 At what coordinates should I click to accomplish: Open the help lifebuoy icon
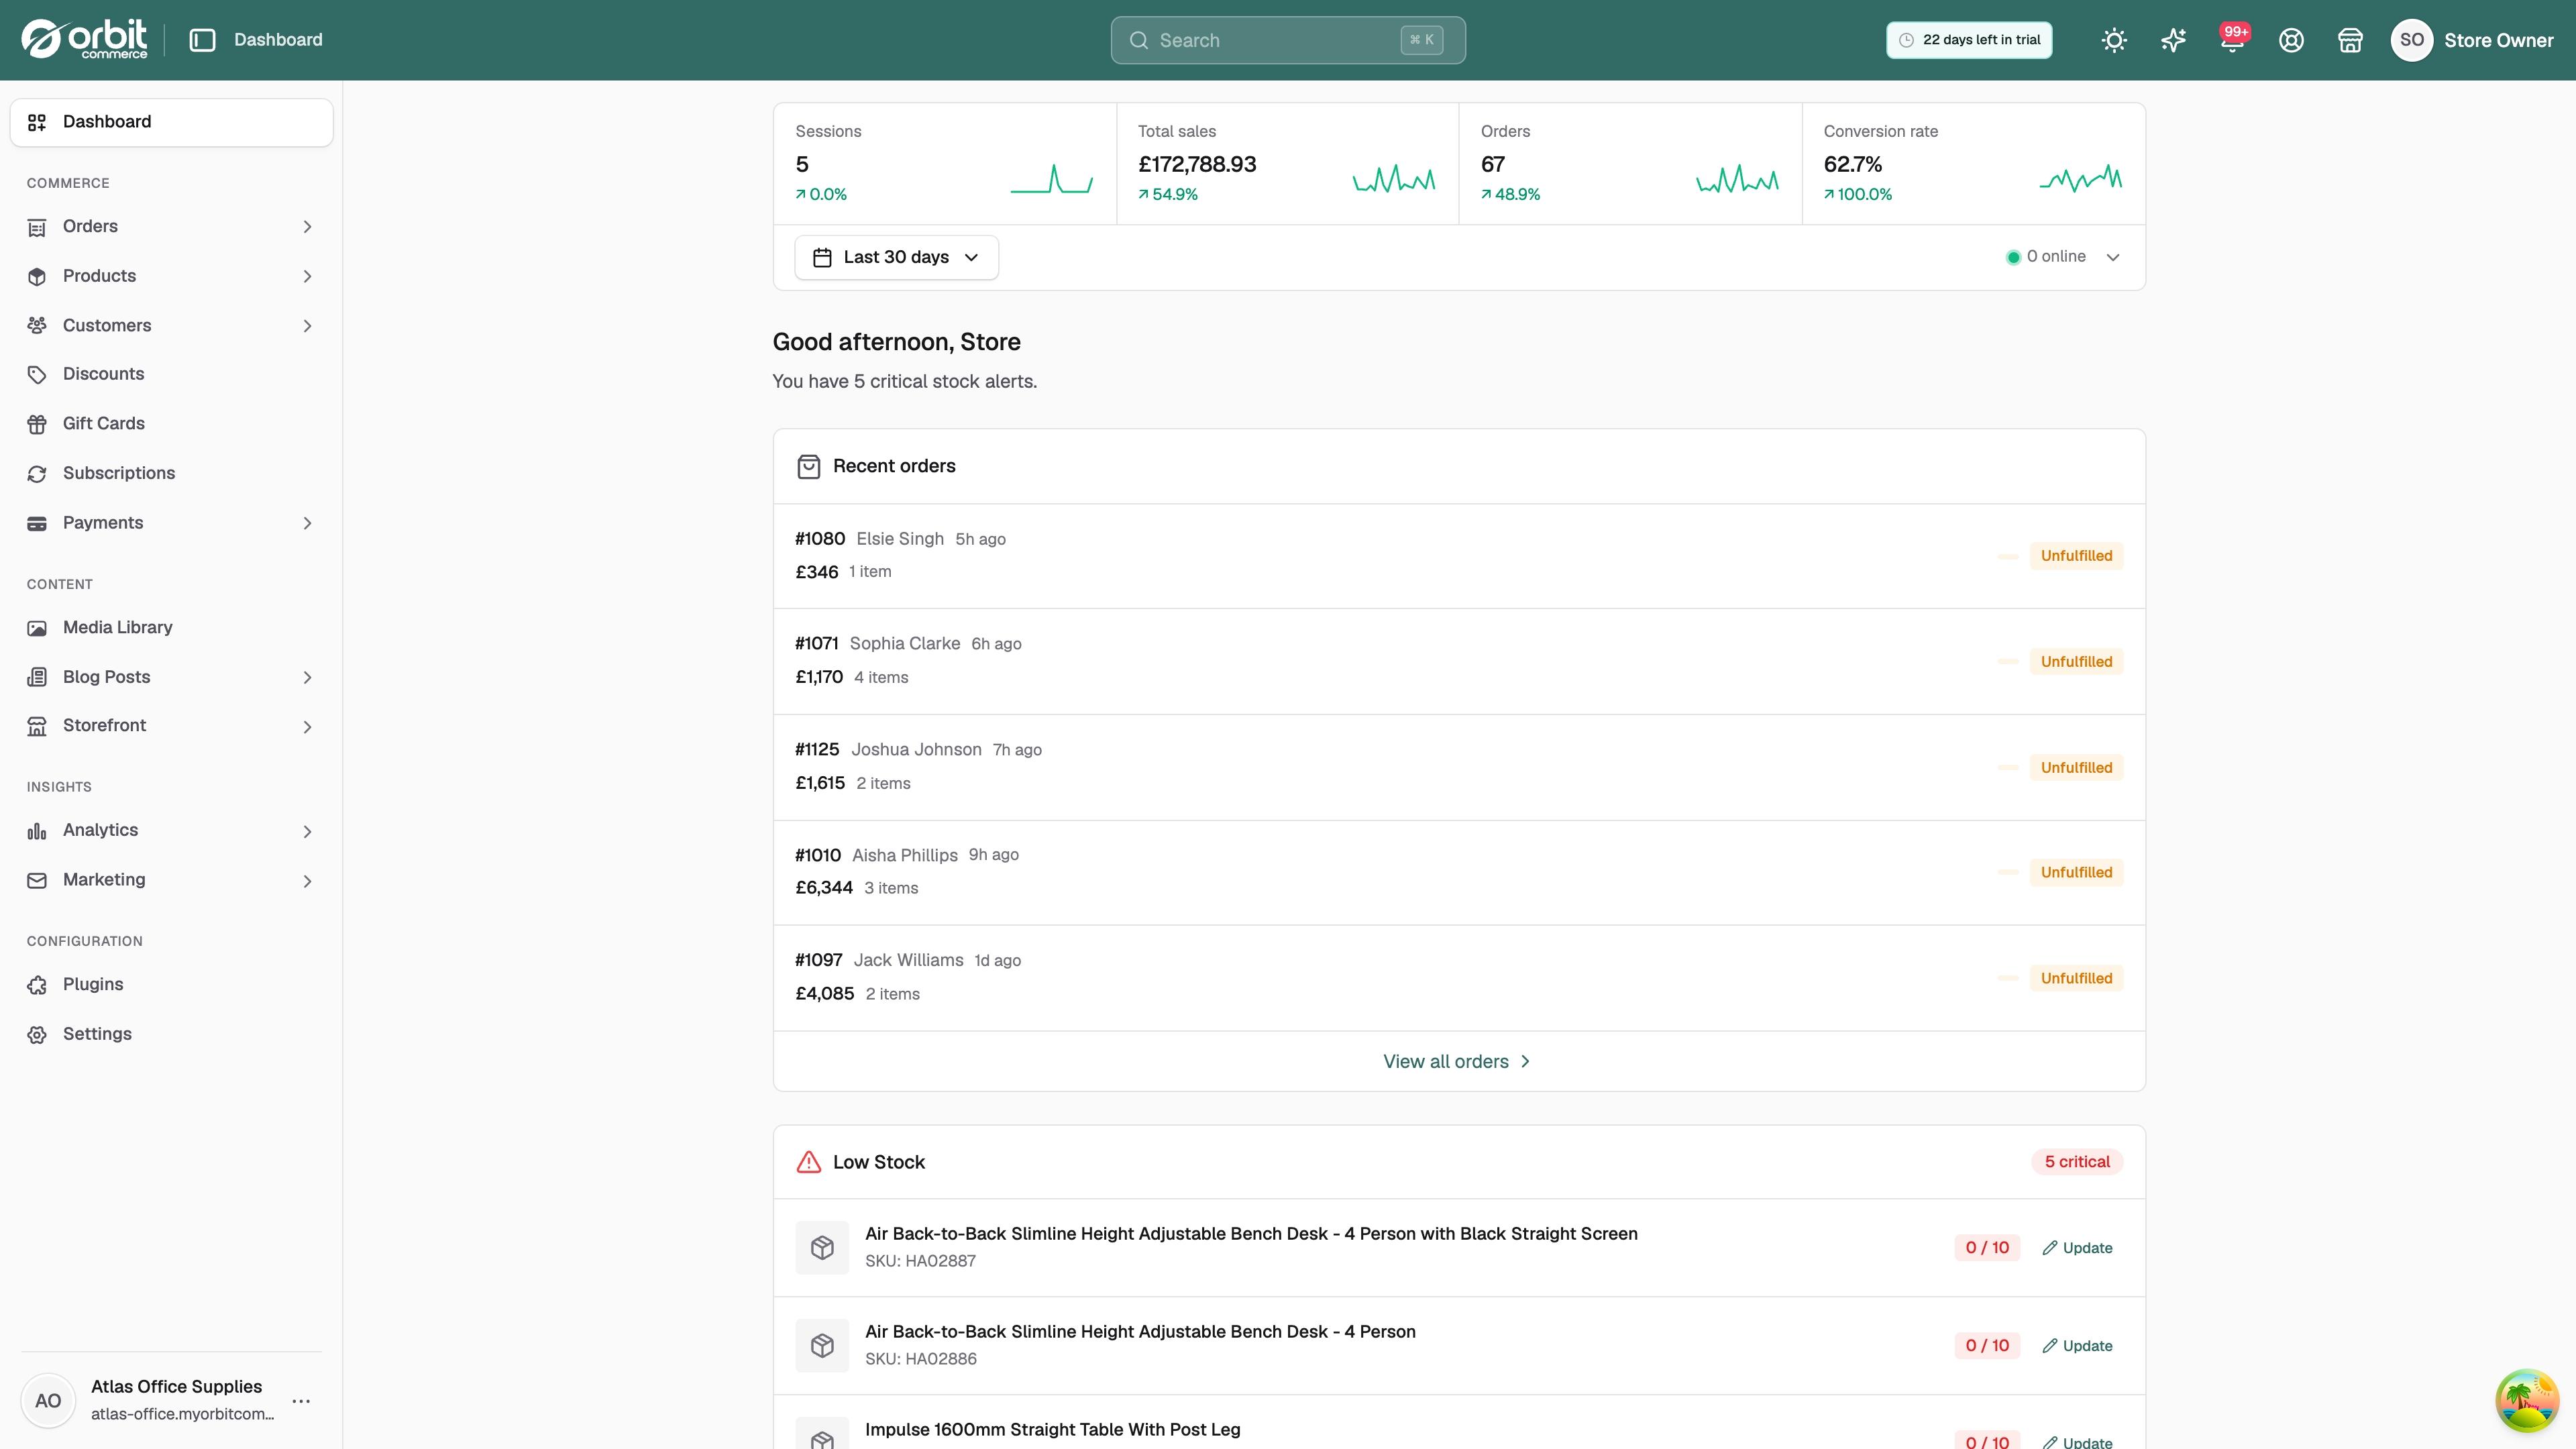pos(2291,40)
